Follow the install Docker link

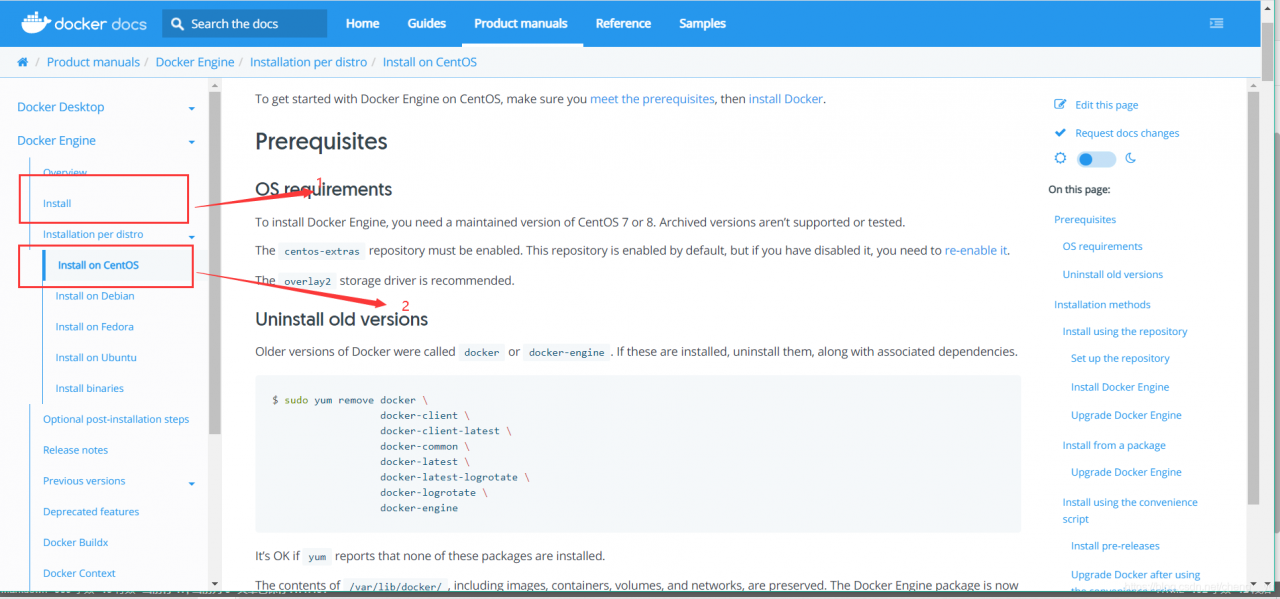(x=786, y=99)
